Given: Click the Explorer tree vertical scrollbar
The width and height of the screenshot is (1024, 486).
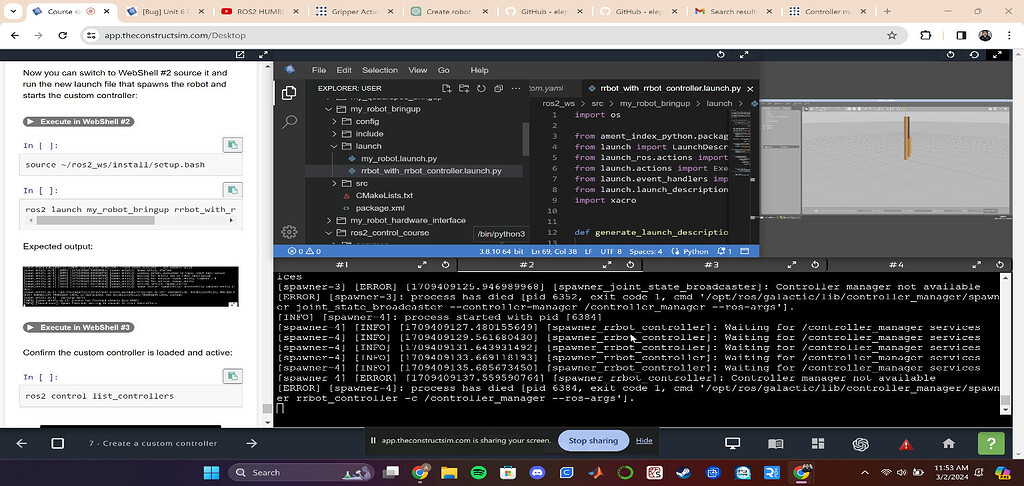Looking at the screenshot, I should coord(526,140).
